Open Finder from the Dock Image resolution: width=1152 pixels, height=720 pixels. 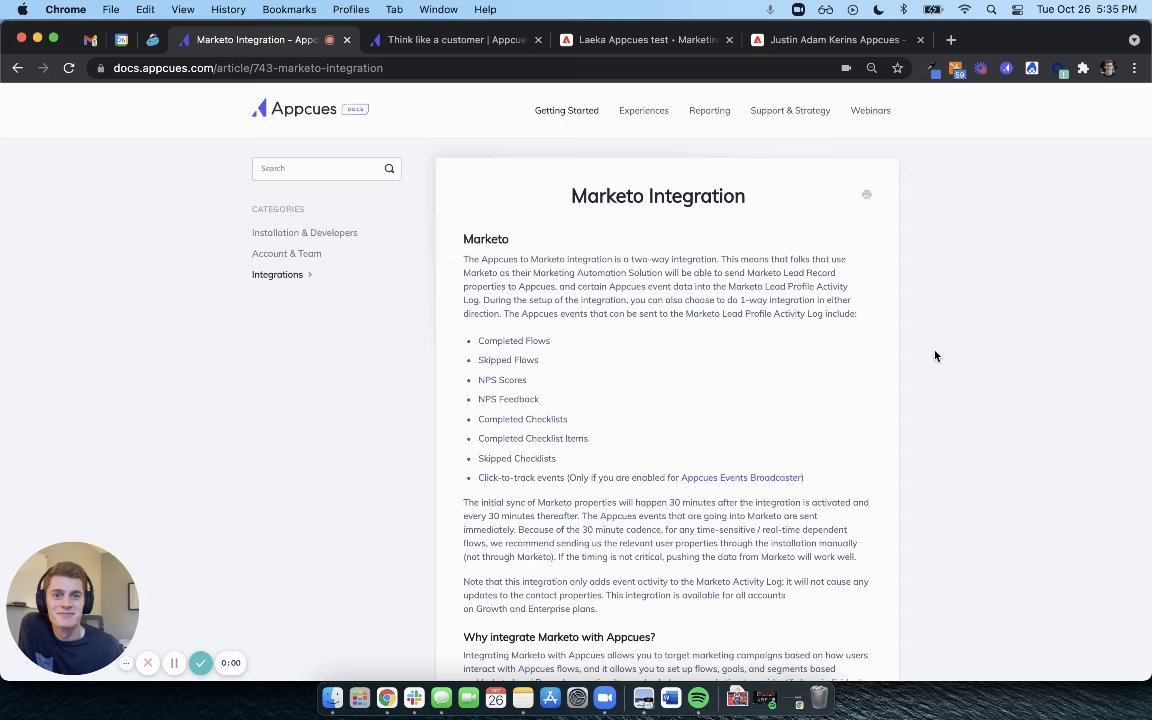pos(333,697)
